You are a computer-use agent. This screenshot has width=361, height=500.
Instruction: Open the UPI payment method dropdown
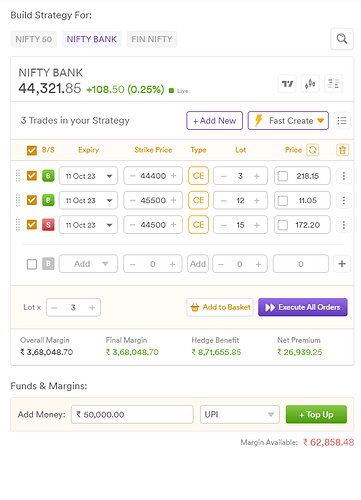point(240,414)
